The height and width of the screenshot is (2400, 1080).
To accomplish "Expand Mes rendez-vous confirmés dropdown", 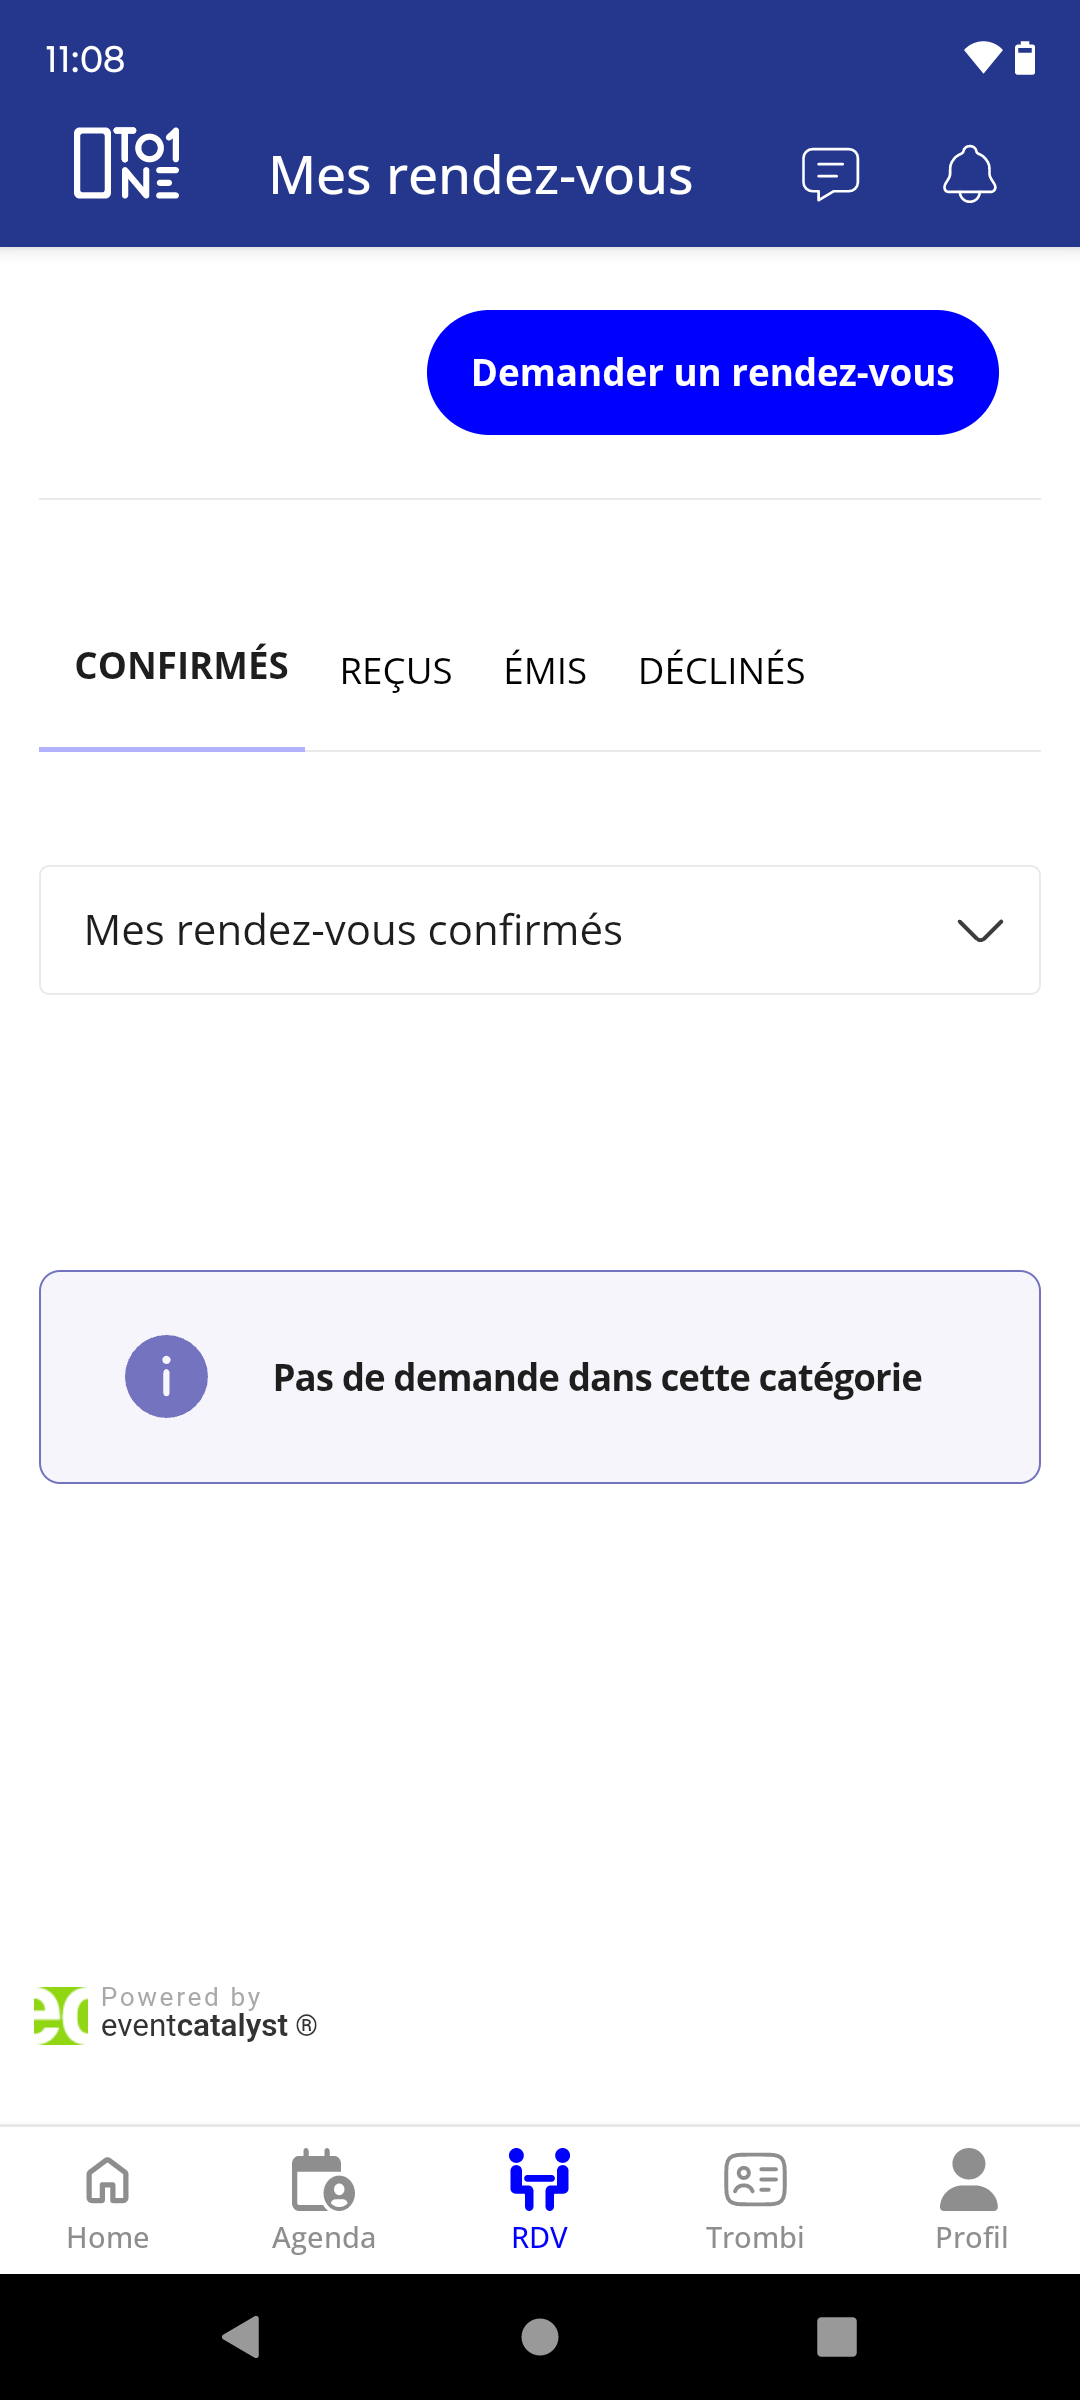I will pyautogui.click(x=540, y=930).
